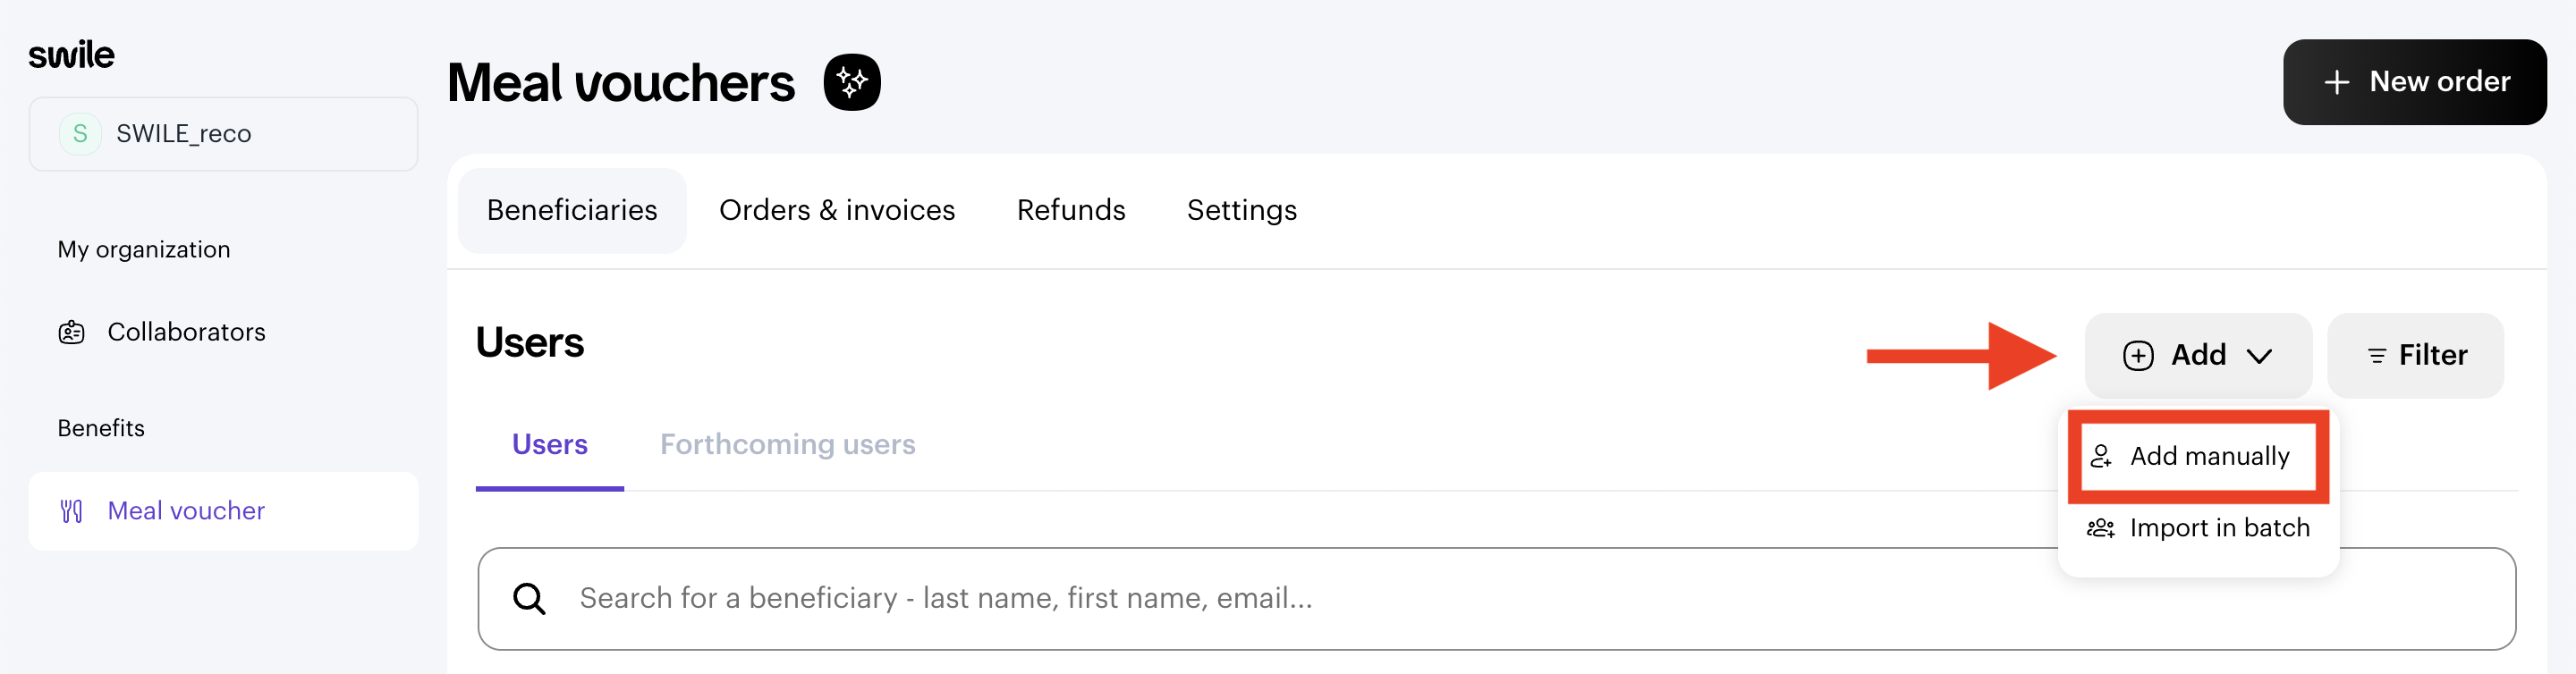Click the Meal voucher fork-and-knife icon

pos(71,511)
